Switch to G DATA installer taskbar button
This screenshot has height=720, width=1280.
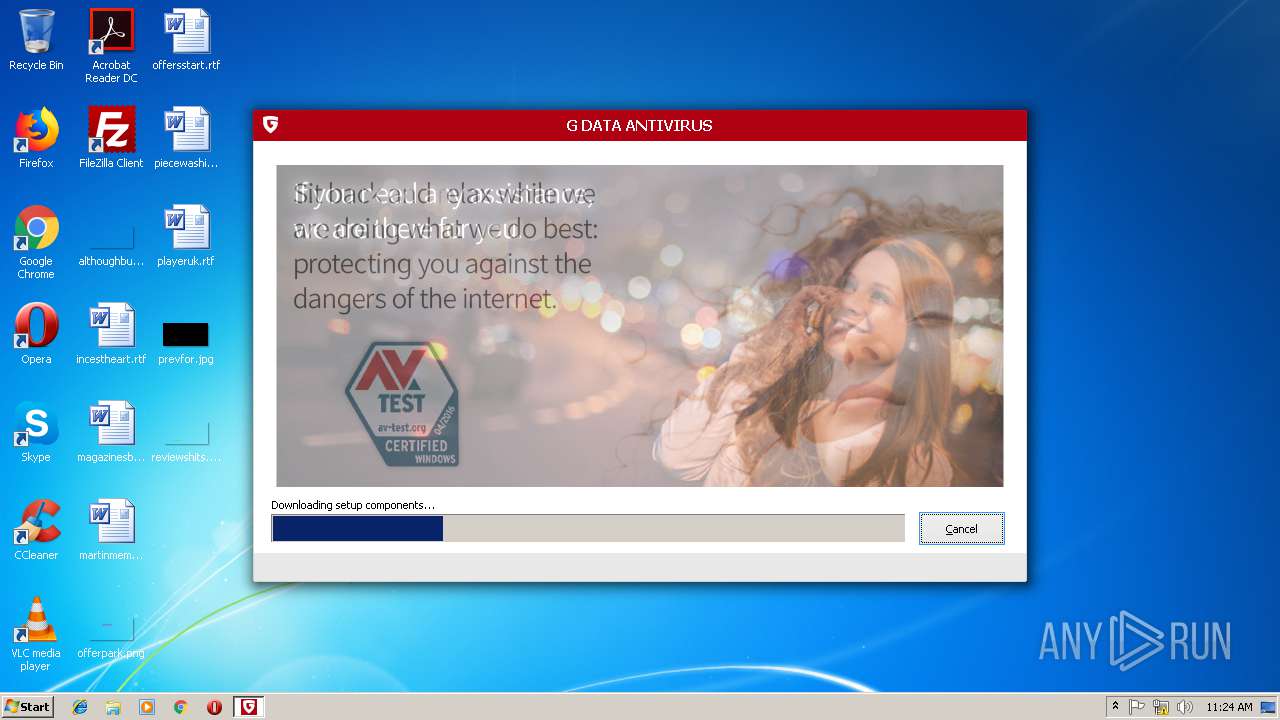pos(248,707)
